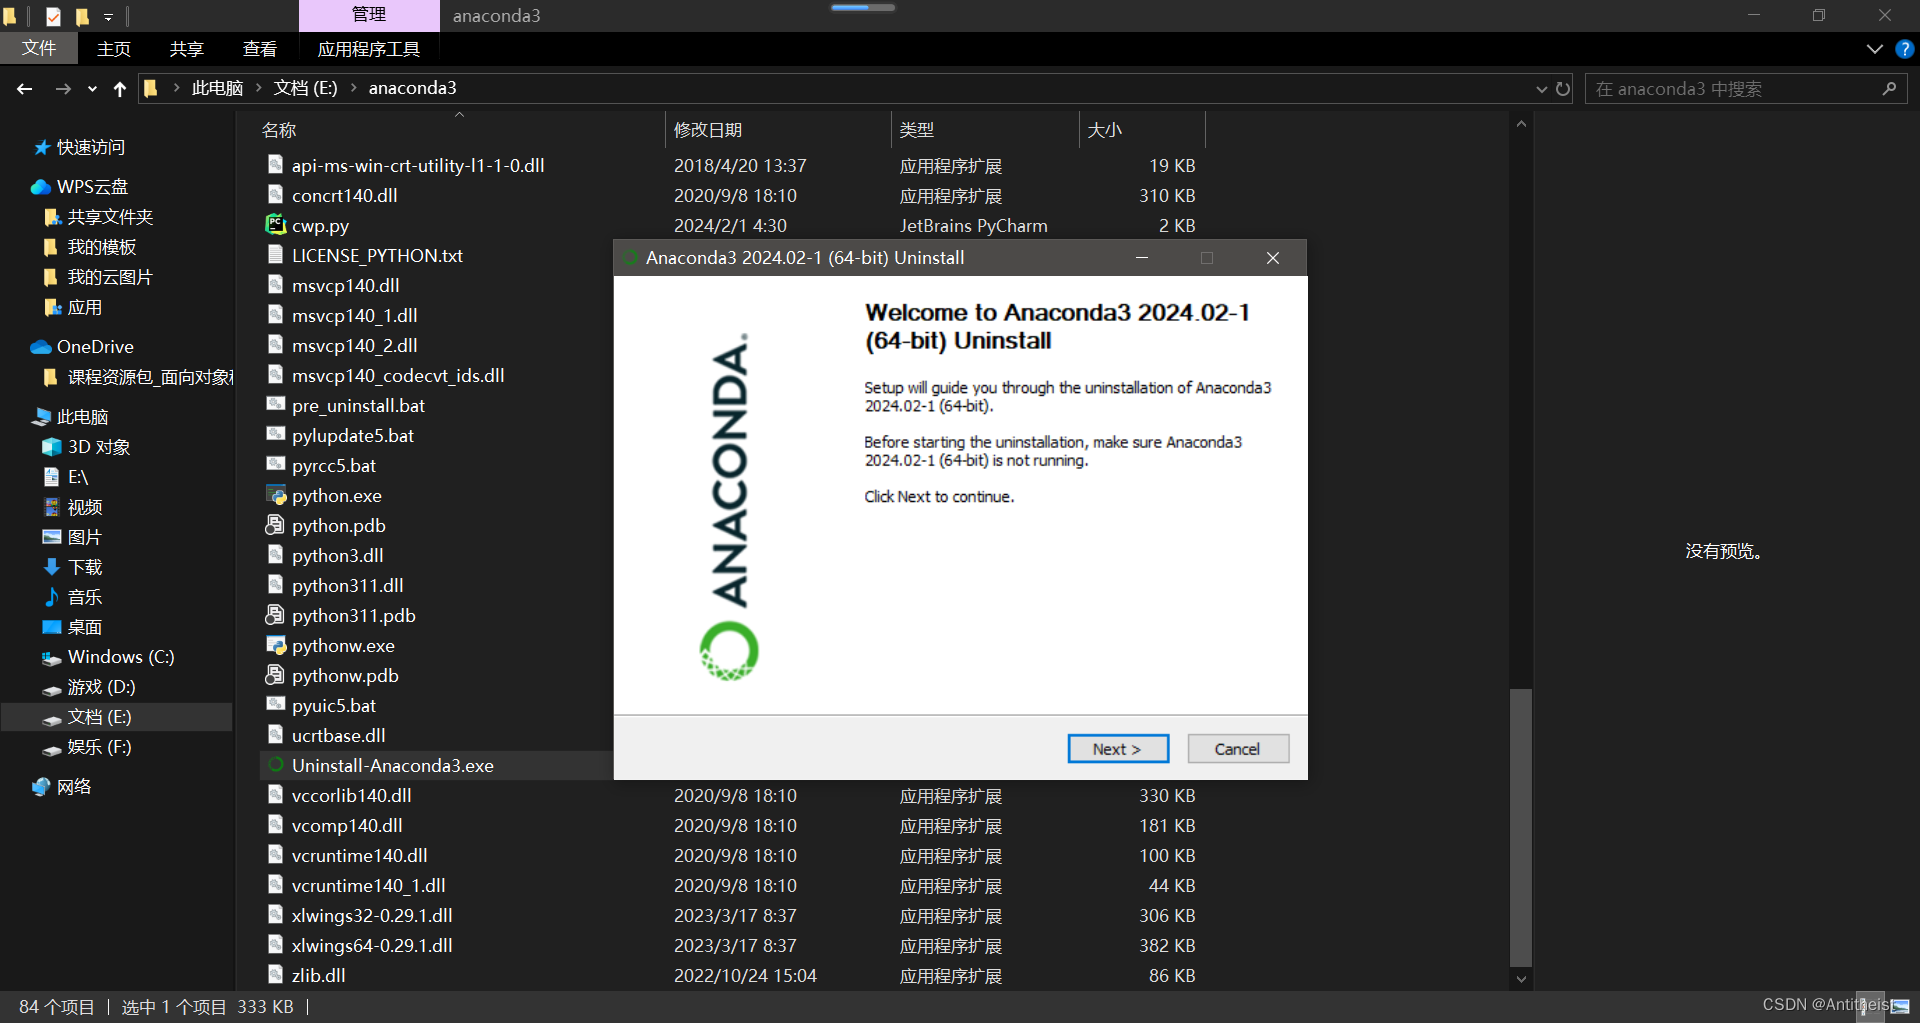The image size is (1920, 1023).
Task: Open the address bar history dropdown
Action: point(1541,88)
